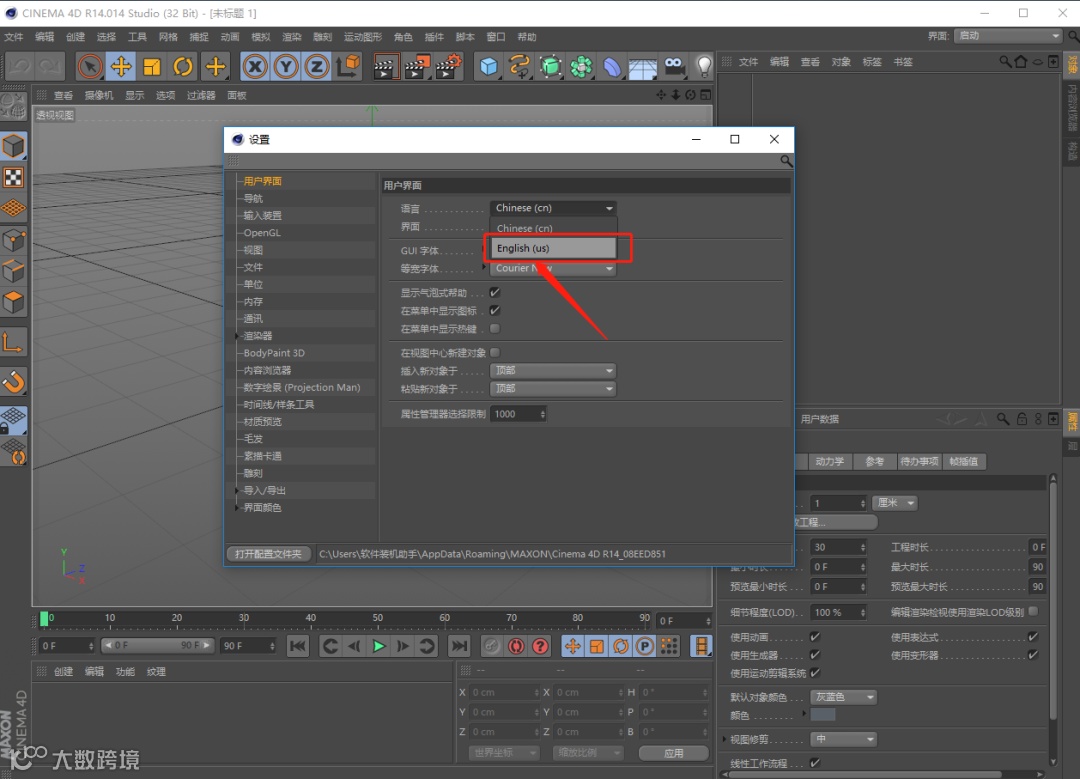Toggle 在菜单中显示图标 checkbox
This screenshot has height=779, width=1080.
click(x=495, y=310)
